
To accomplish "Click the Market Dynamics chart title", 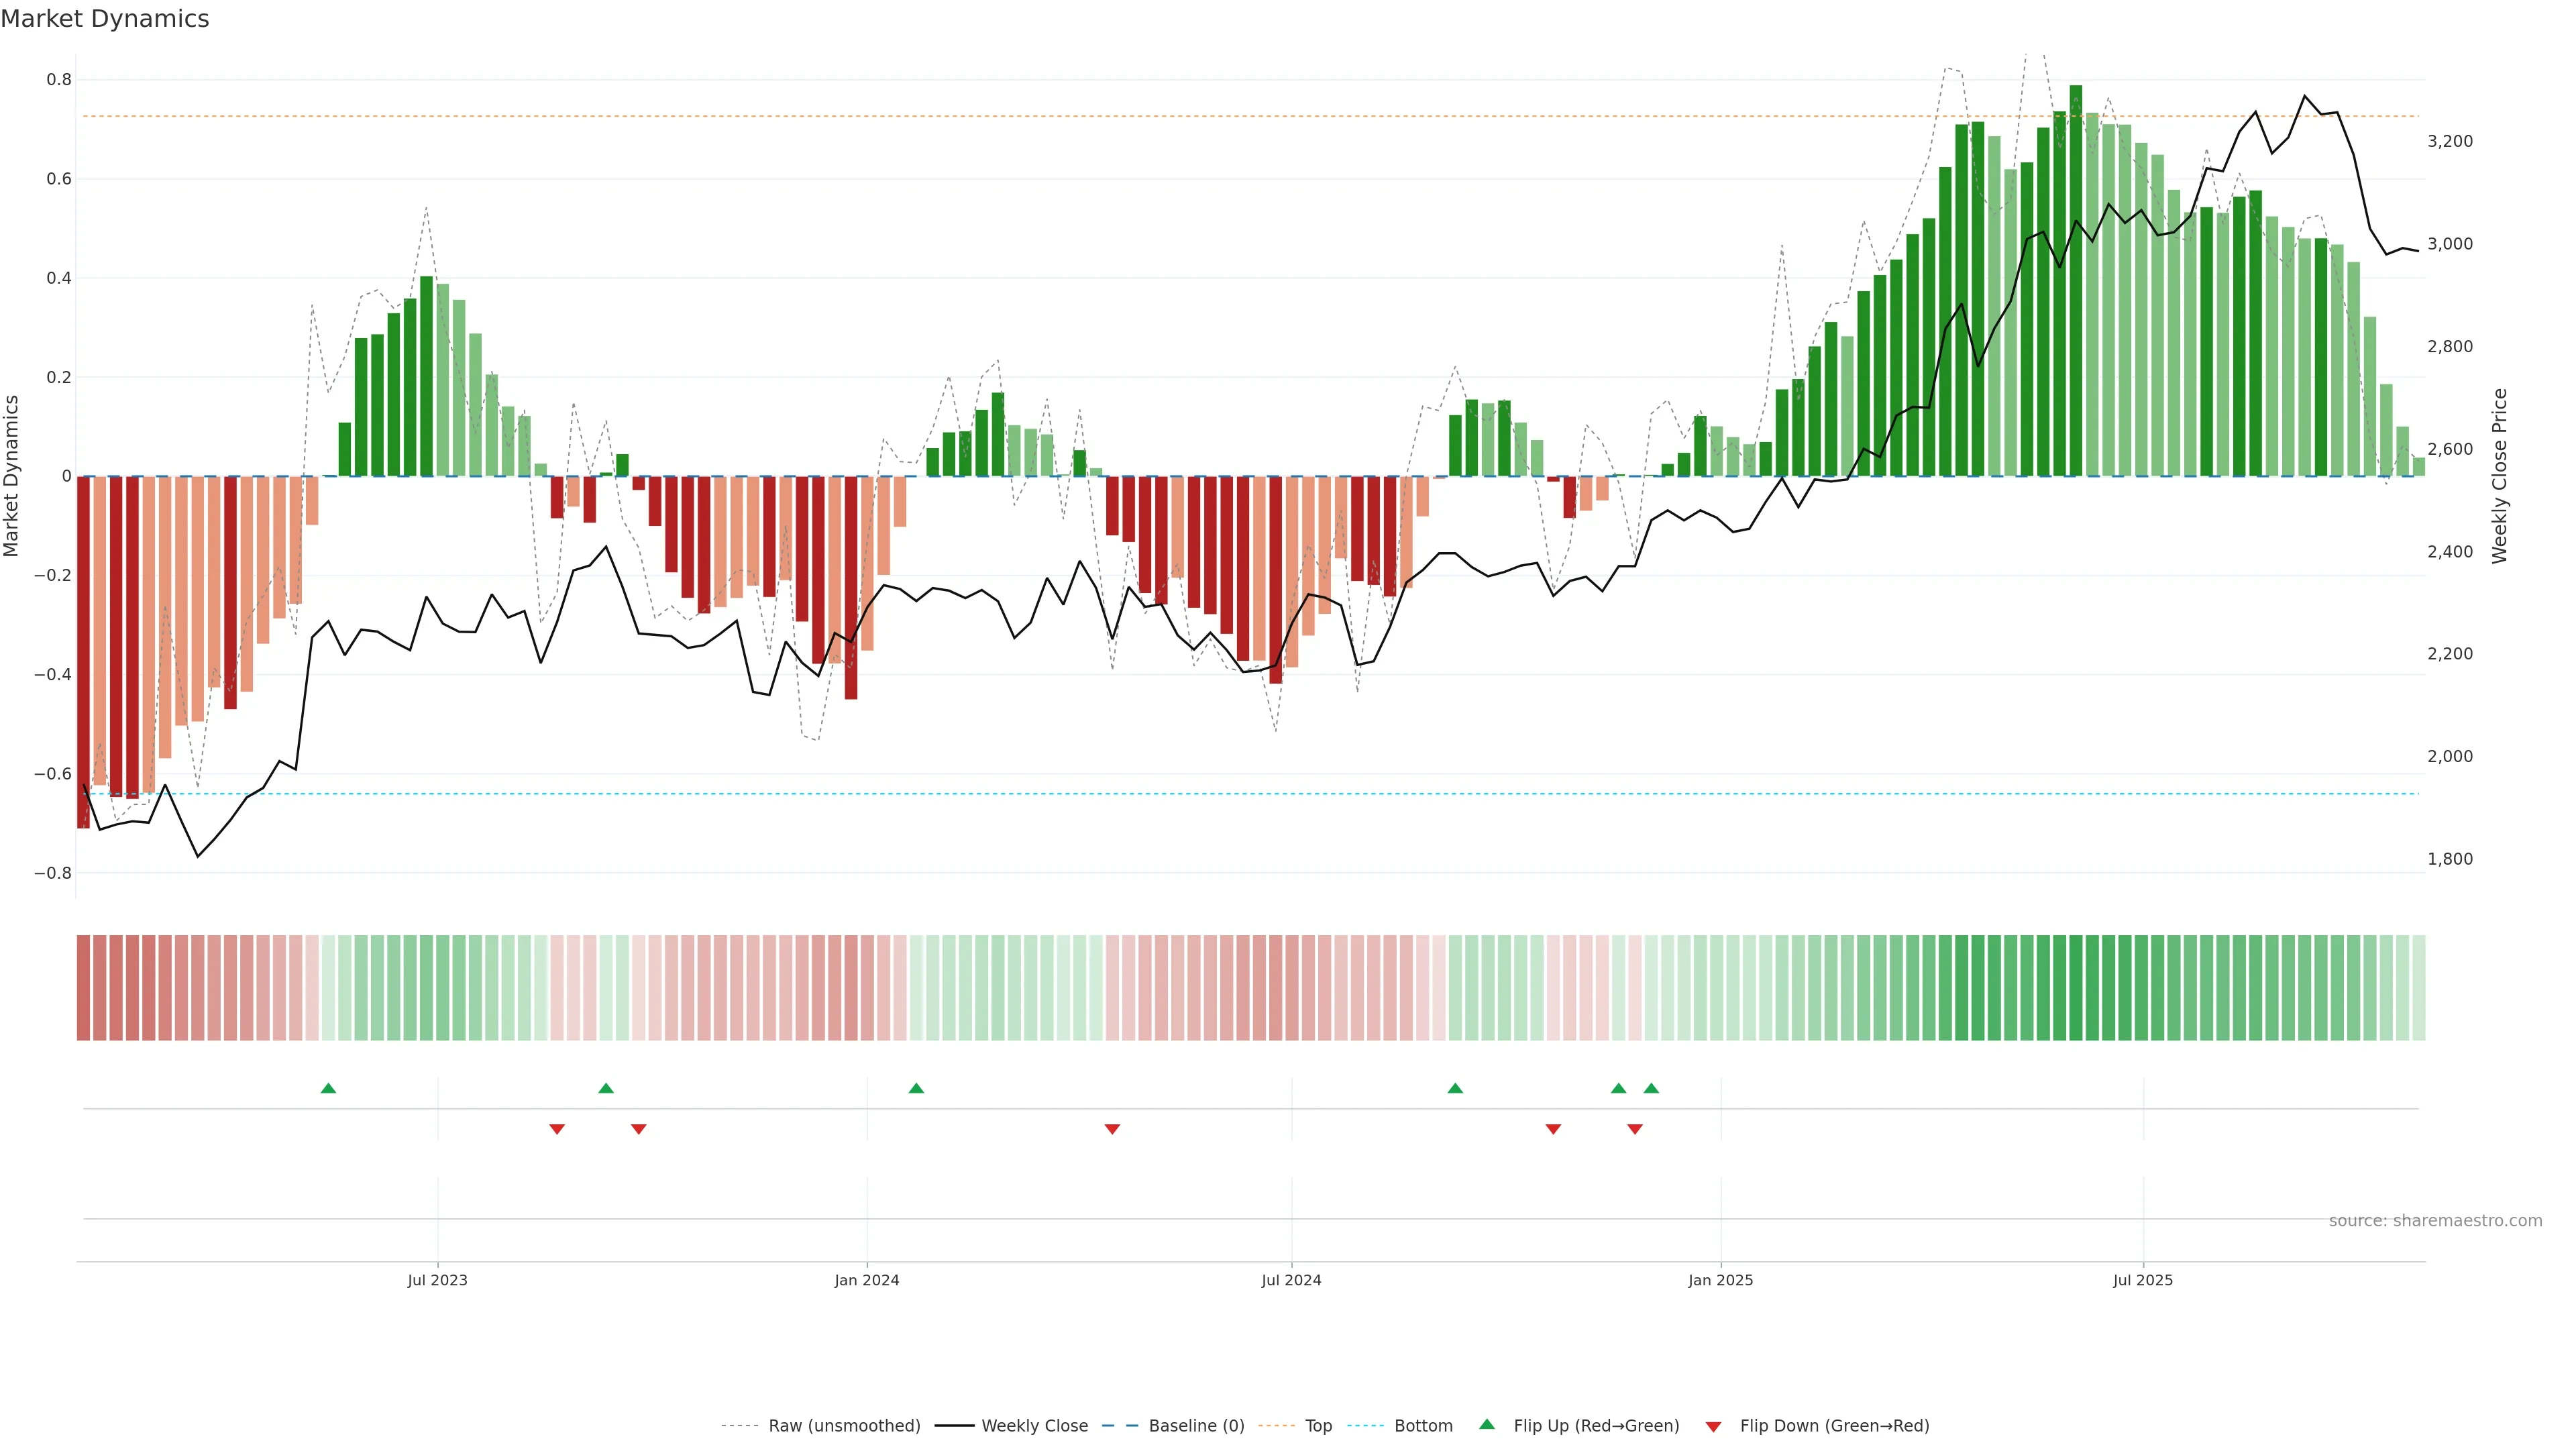I will (105, 19).
